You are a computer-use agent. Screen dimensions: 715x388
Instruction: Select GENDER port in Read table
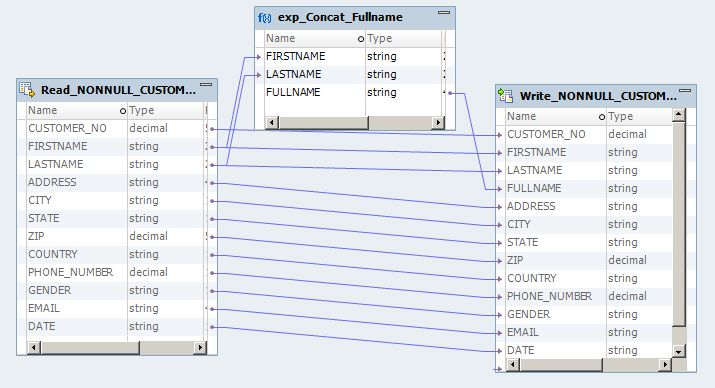49,290
